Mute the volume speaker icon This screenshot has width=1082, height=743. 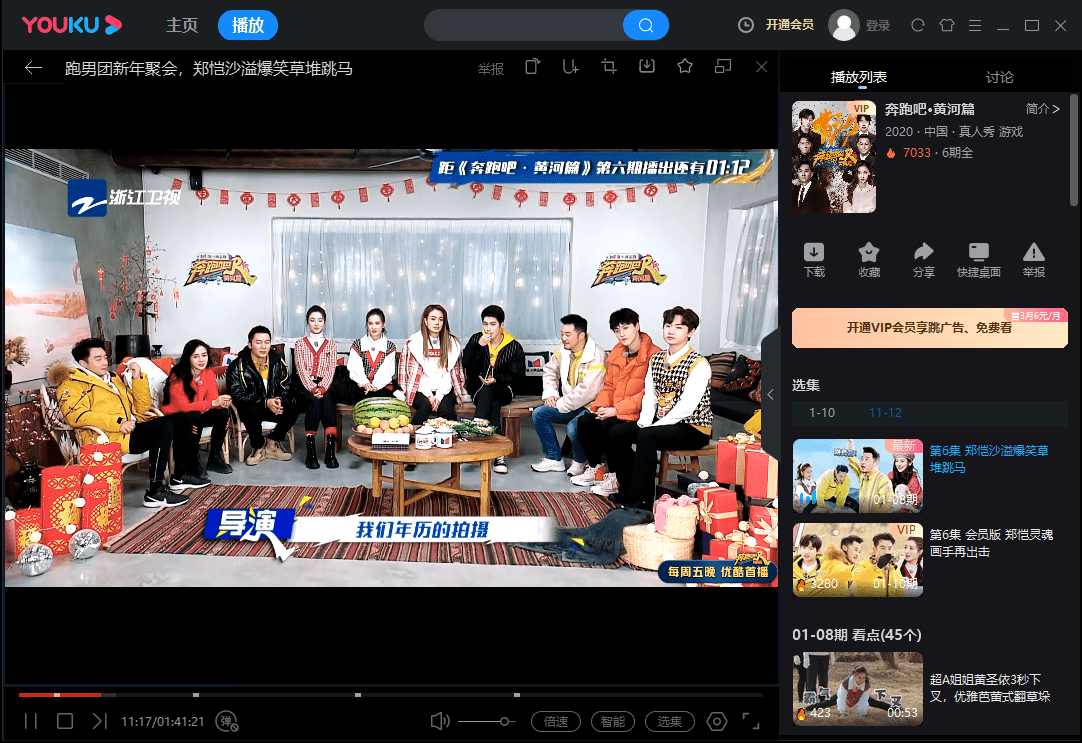tap(440, 721)
